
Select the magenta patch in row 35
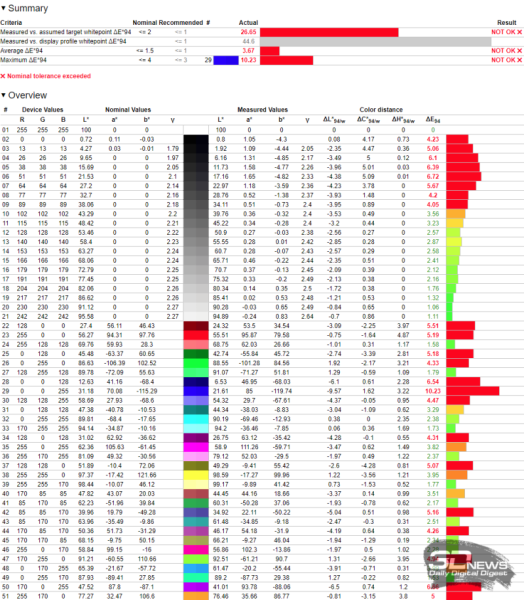tap(196, 447)
